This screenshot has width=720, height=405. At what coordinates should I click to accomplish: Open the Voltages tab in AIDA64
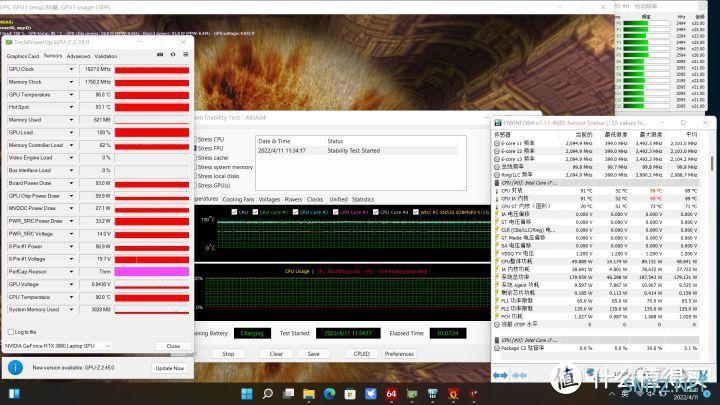269,199
